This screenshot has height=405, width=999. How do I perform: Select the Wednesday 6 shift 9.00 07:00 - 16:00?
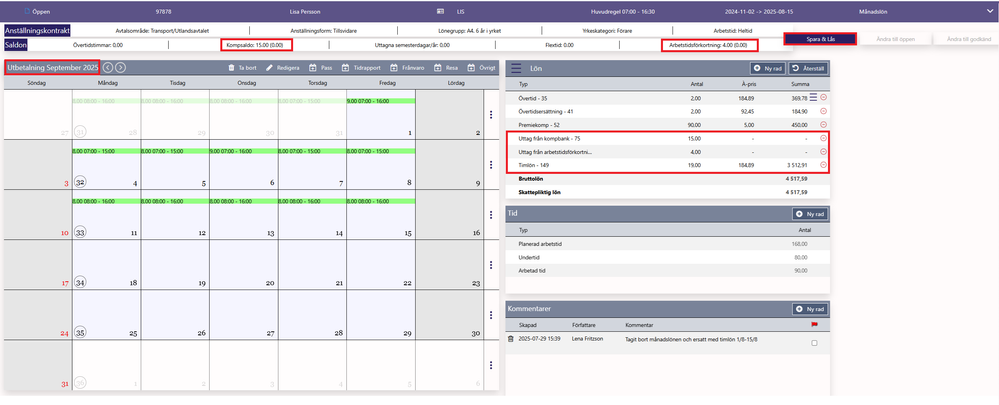tap(244, 151)
